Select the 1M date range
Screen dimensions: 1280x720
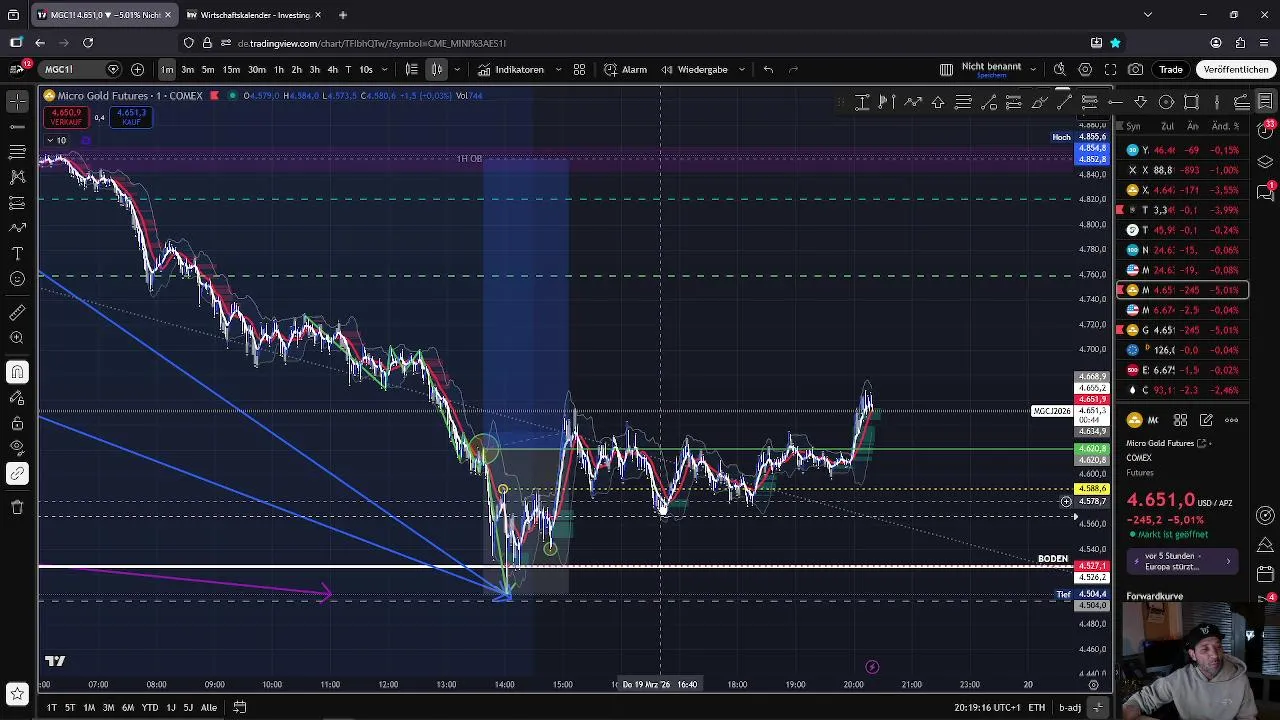[89, 707]
